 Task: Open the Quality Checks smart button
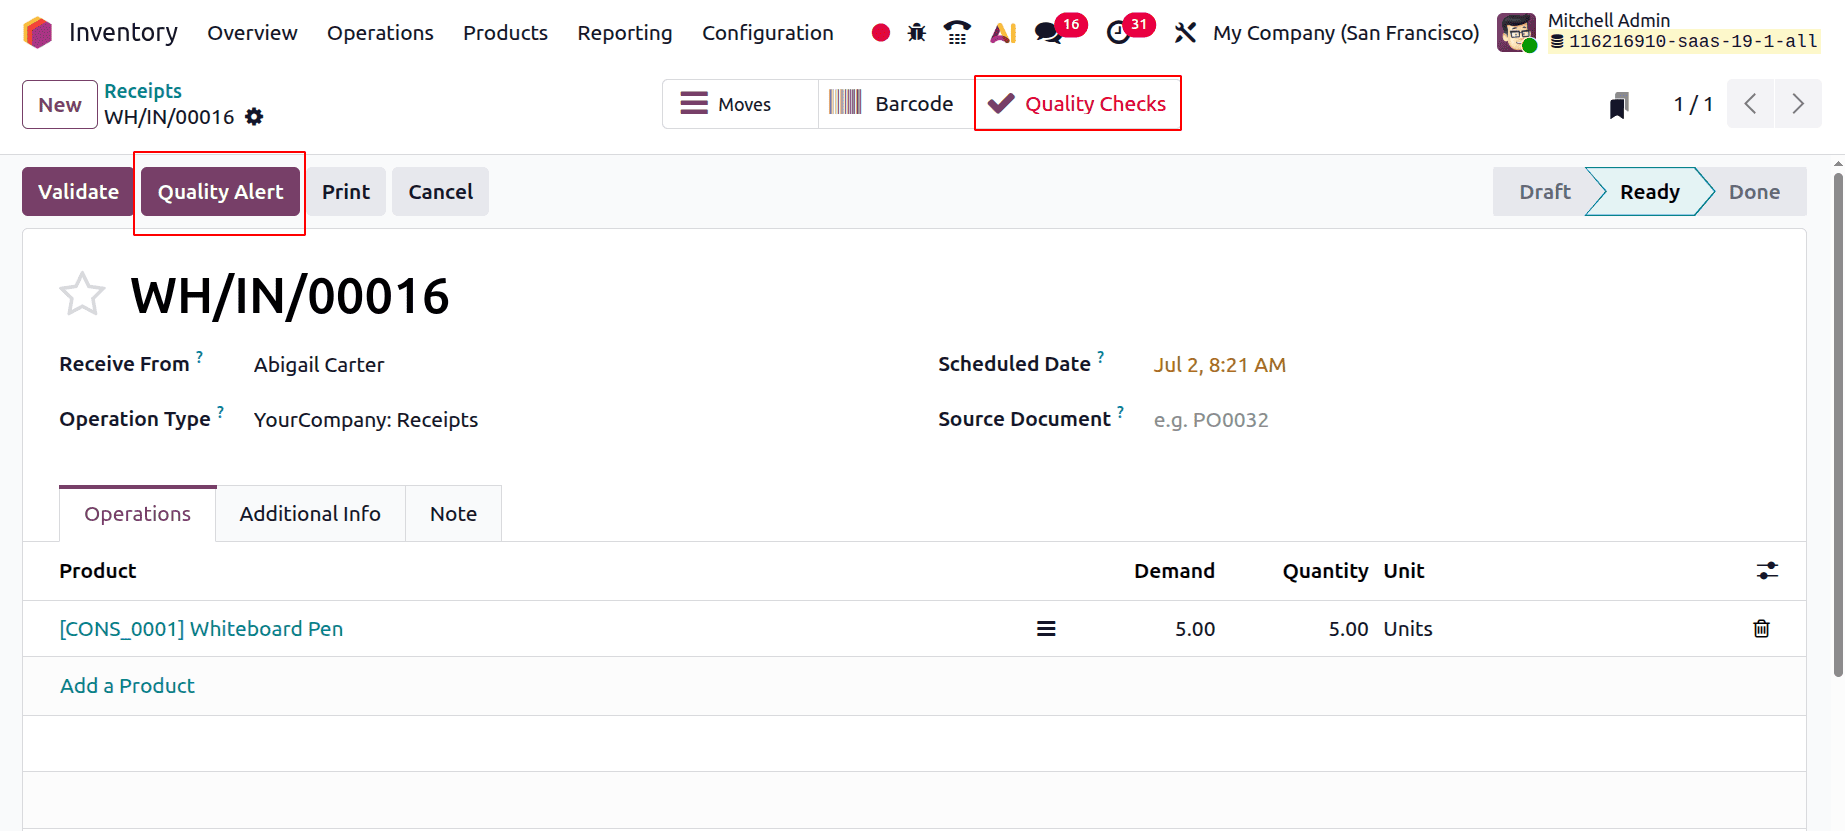pos(1078,104)
